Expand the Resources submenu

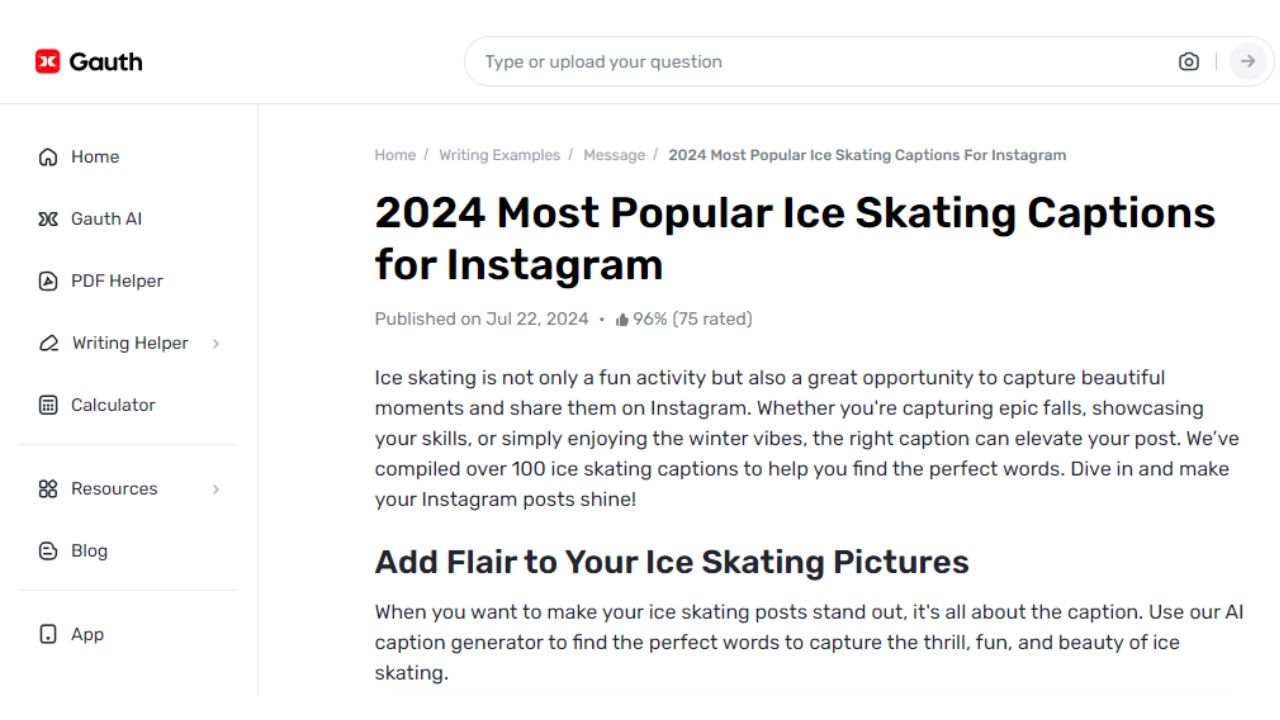tap(218, 488)
